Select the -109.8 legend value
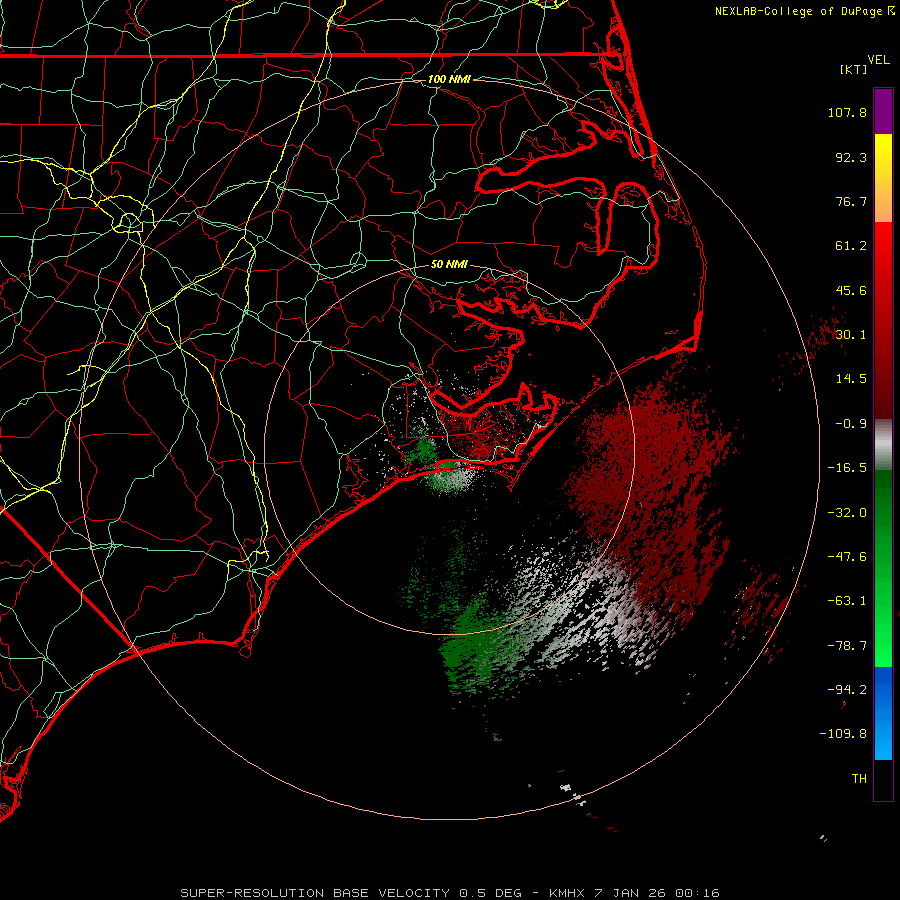Screen dimensions: 900x900 click(x=843, y=734)
